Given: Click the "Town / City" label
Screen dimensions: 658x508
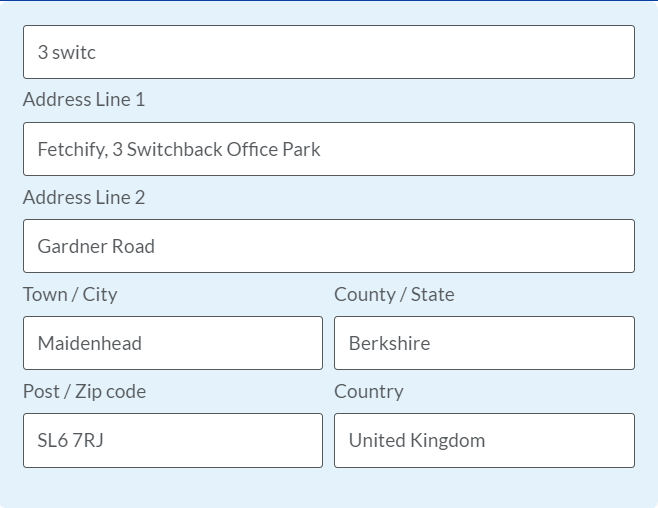Looking at the screenshot, I should pyautogui.click(x=70, y=294).
